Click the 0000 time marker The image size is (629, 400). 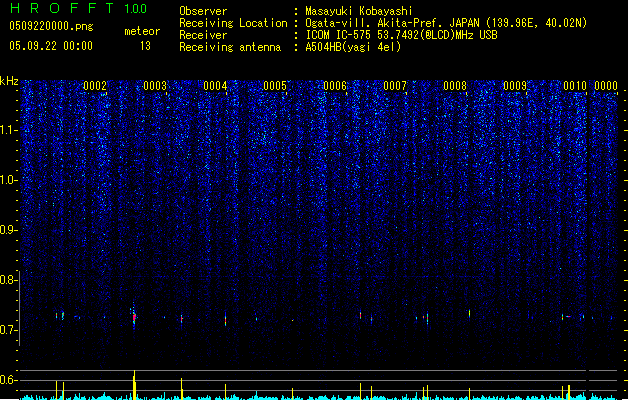click(606, 86)
